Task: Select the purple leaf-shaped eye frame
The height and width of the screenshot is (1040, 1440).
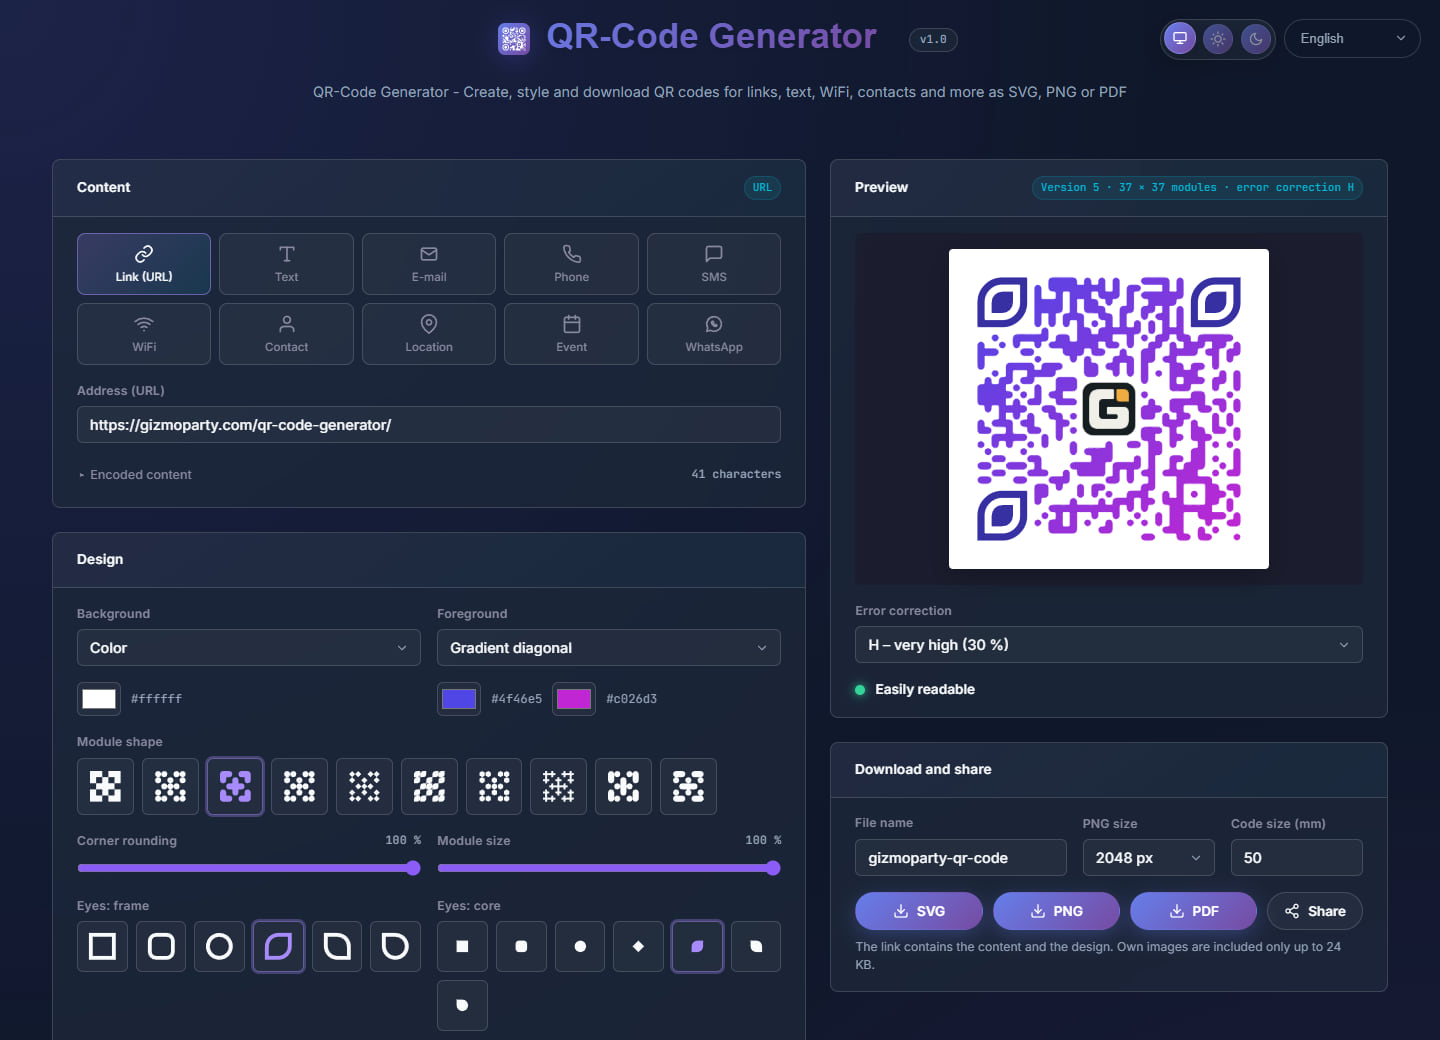Action: click(x=278, y=946)
